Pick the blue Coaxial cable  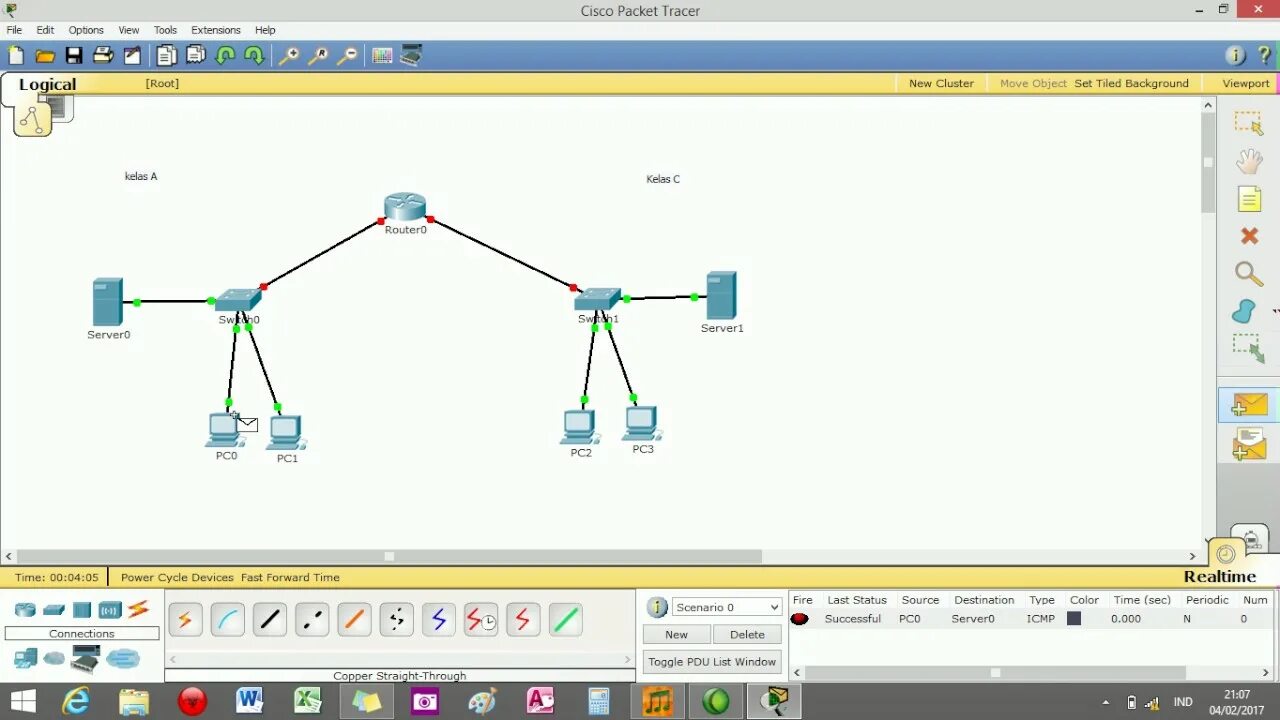coord(439,620)
